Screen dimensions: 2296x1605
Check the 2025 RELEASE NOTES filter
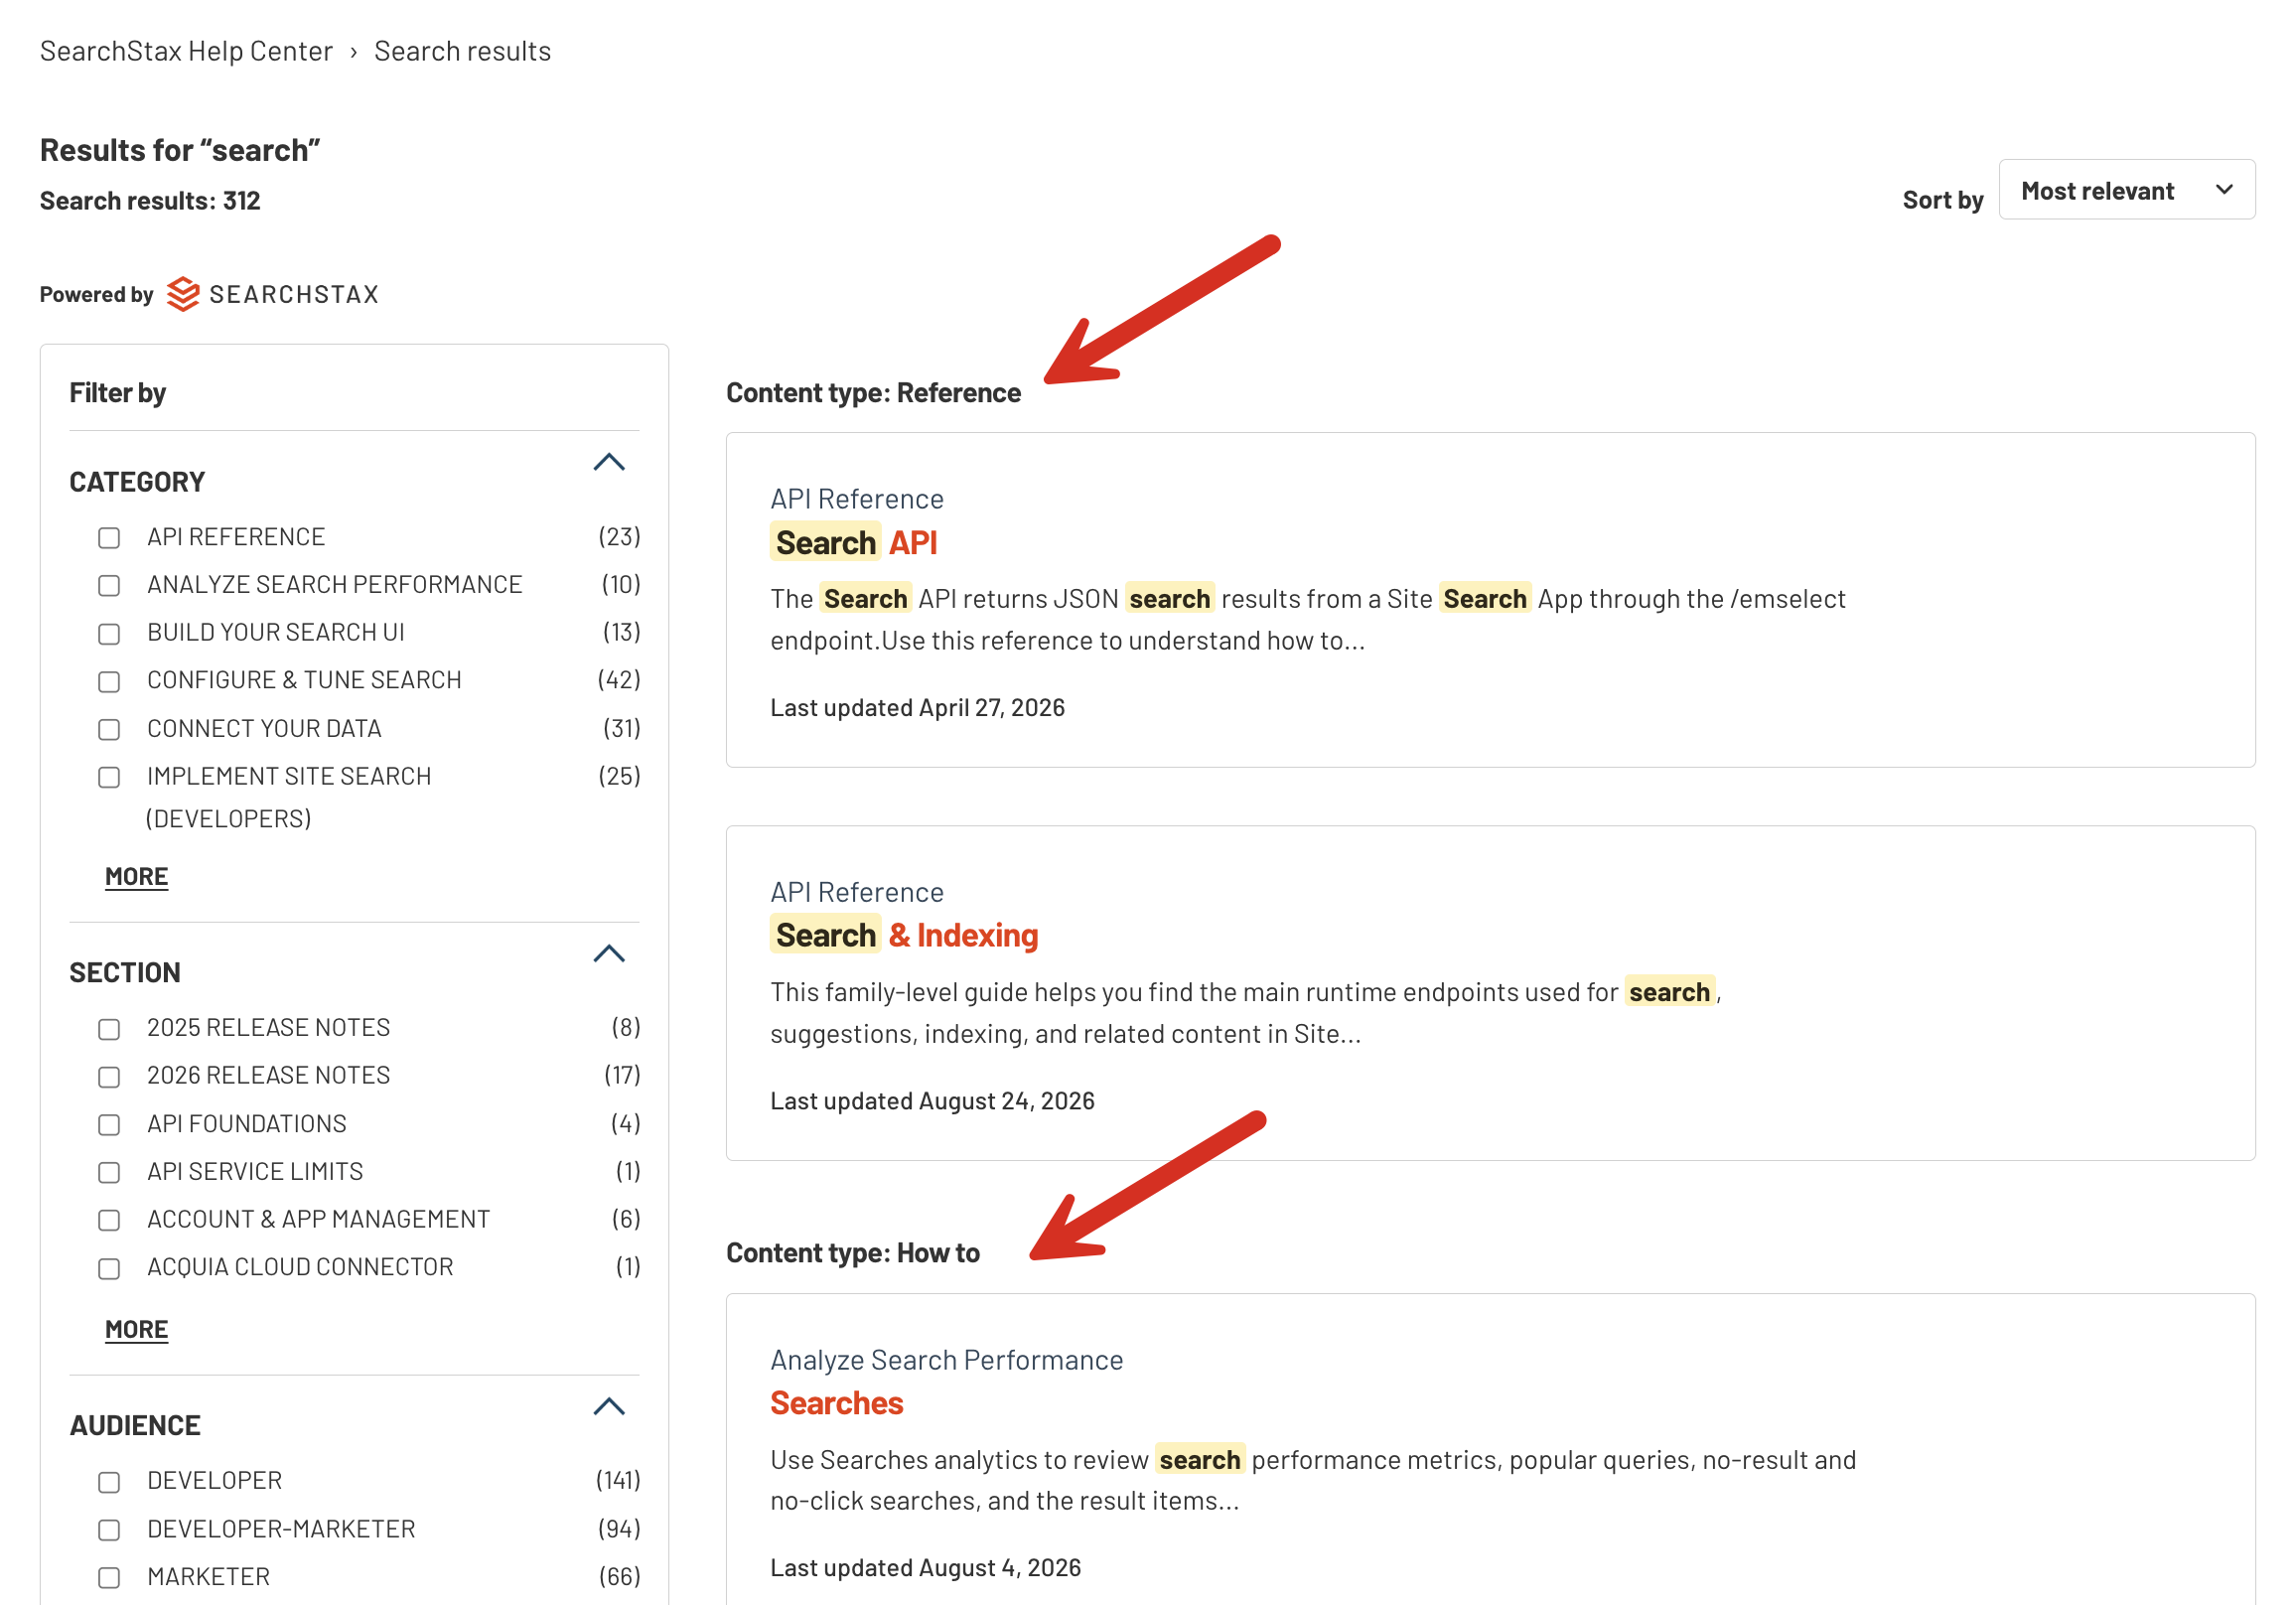click(109, 1028)
